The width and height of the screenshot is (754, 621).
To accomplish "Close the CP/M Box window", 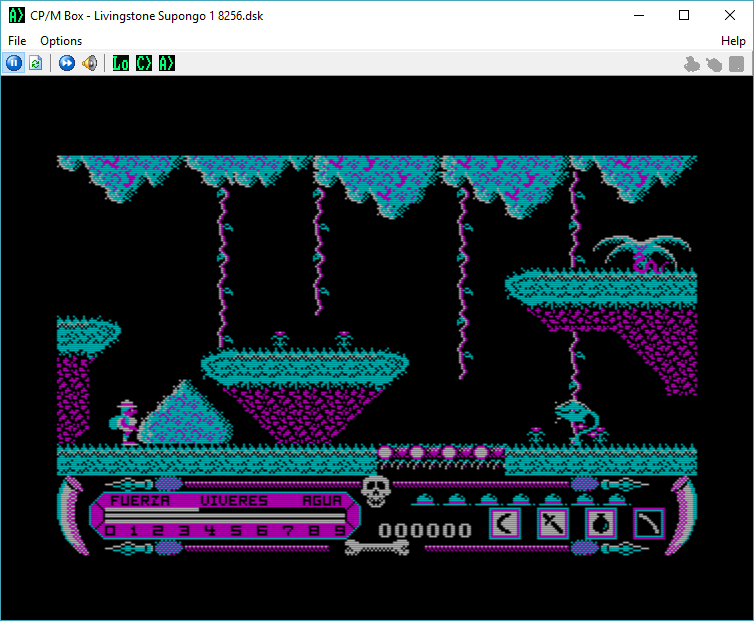I will pyautogui.click(x=729, y=15).
